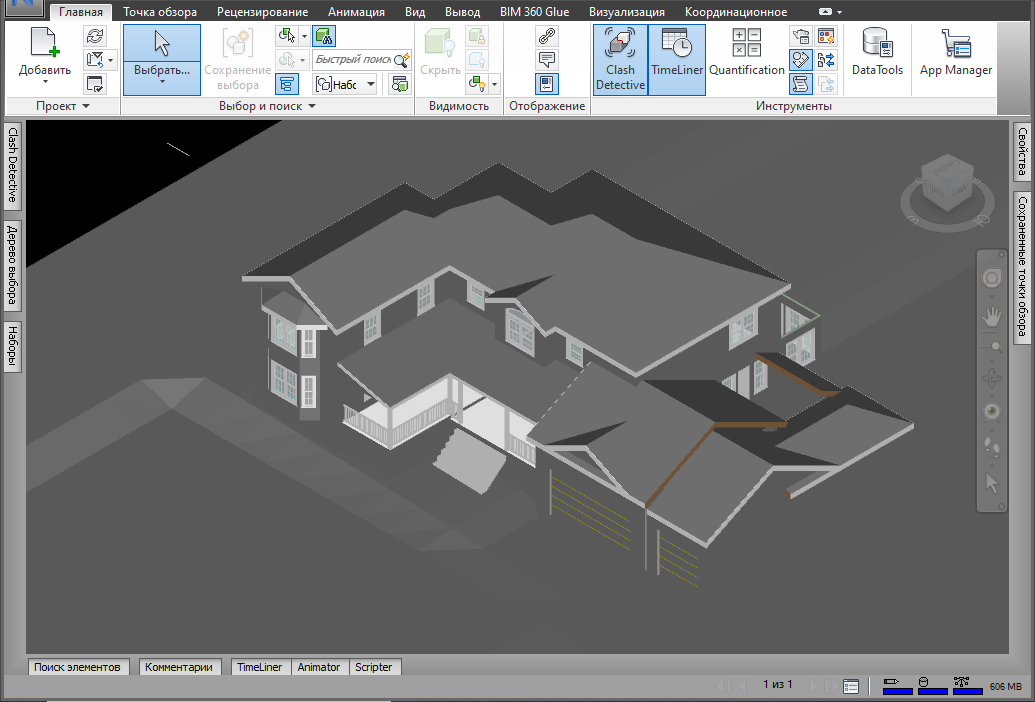1035x702 pixels.
Task: Open the Animator bottom panel tab
Action: [x=319, y=667]
